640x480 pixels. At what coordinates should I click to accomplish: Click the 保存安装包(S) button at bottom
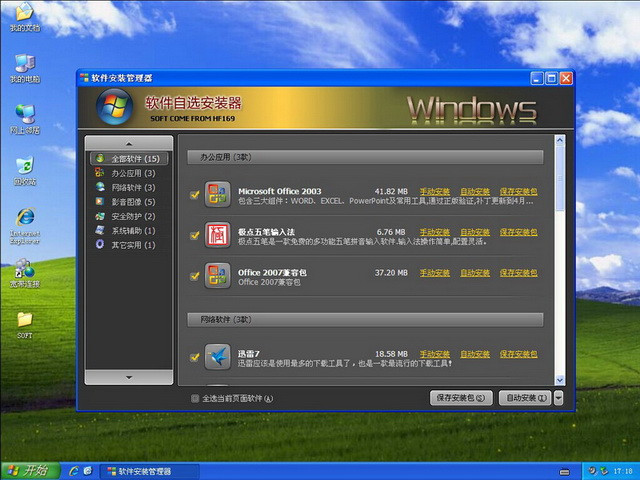point(461,398)
